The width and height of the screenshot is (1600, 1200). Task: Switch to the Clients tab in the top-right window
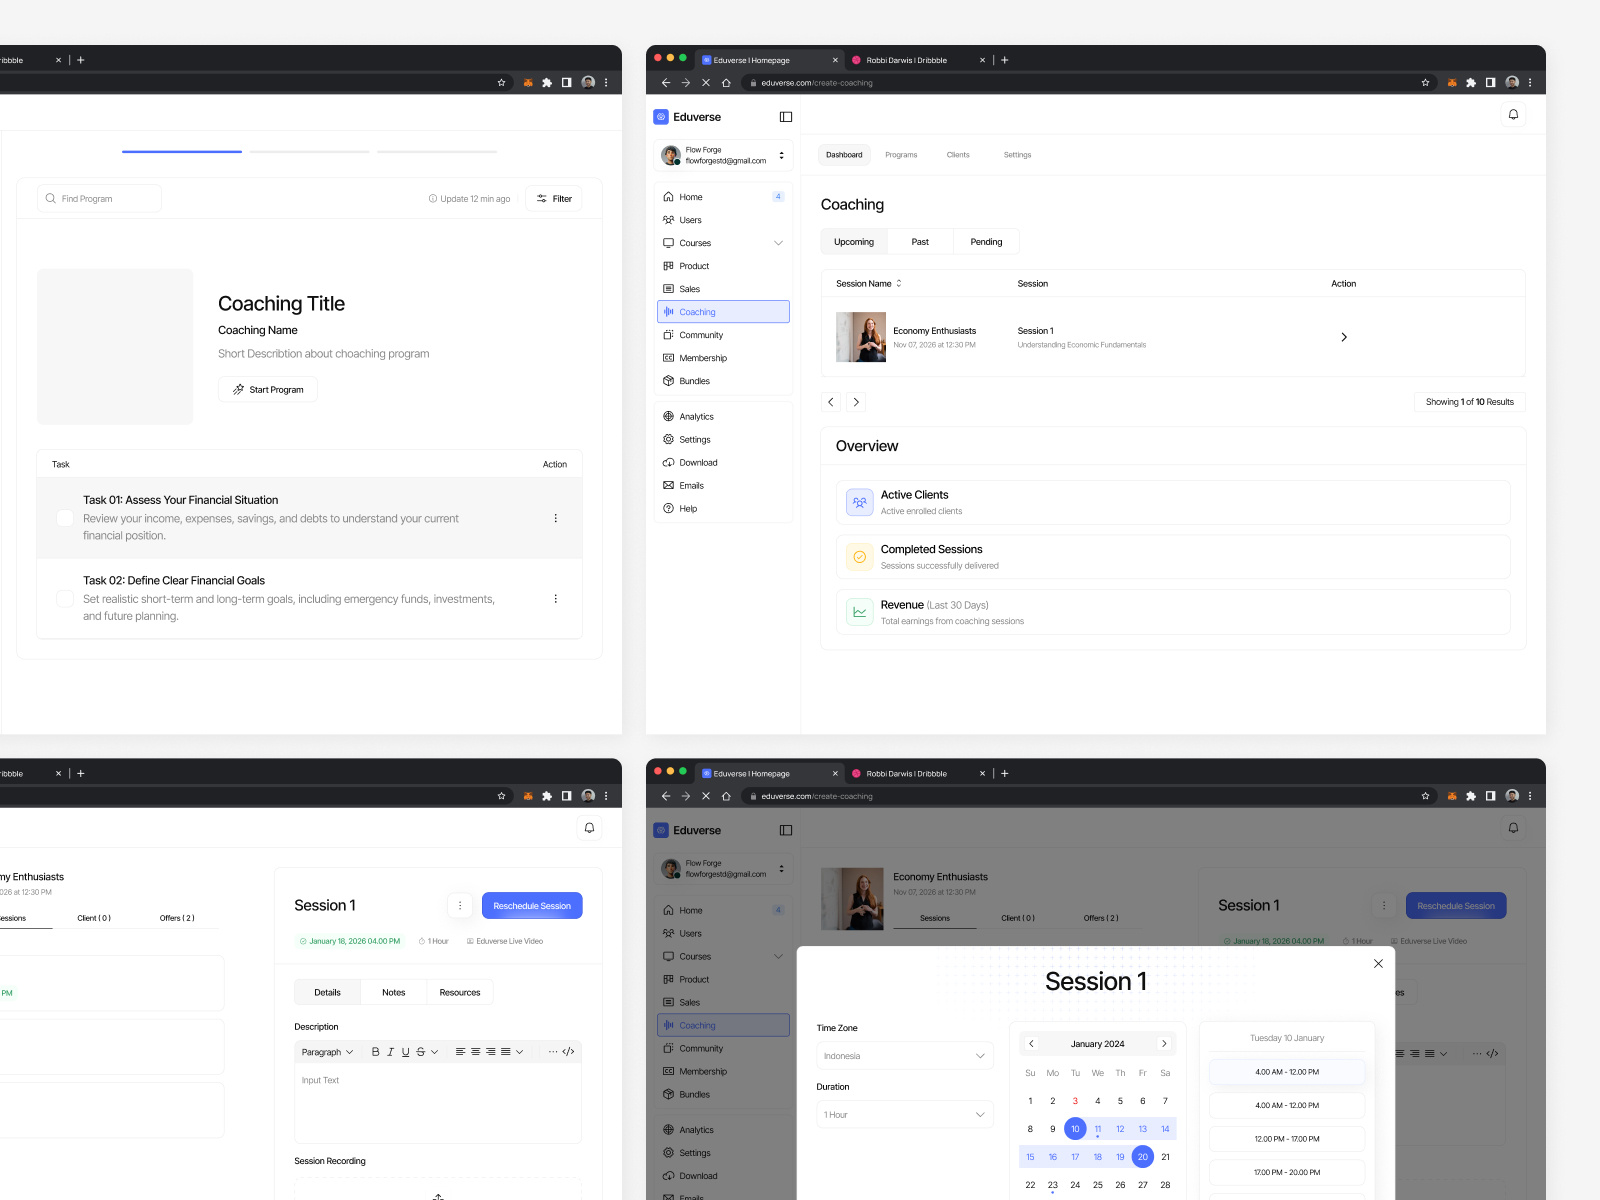(958, 155)
